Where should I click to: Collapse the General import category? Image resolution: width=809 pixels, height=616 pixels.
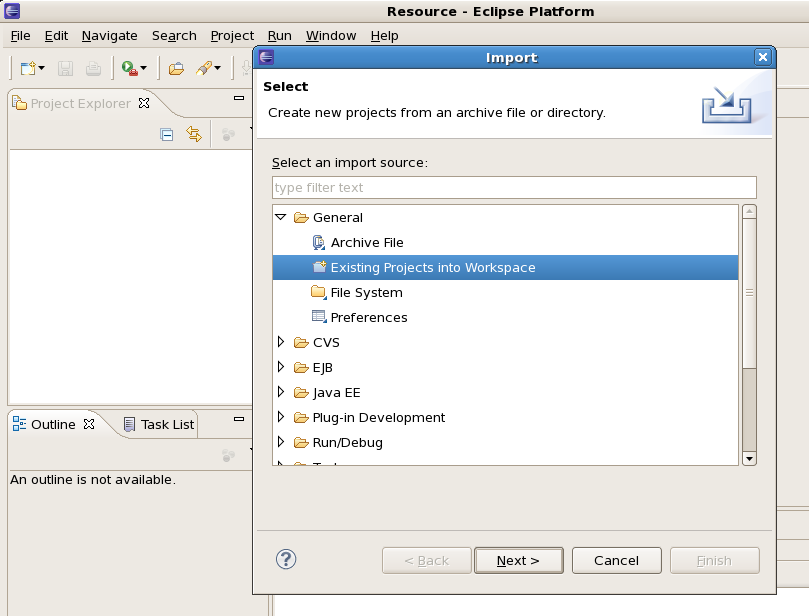point(281,217)
